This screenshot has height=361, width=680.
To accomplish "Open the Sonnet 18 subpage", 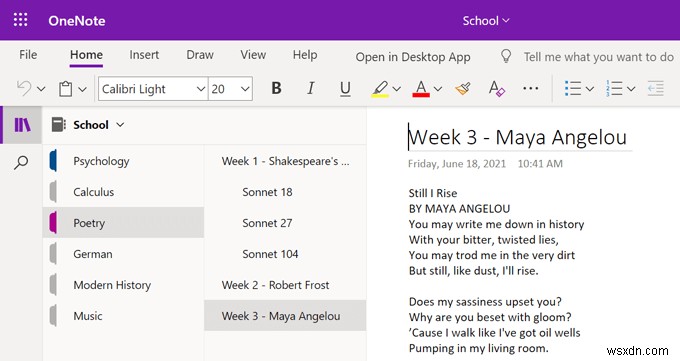I will click(285, 192).
